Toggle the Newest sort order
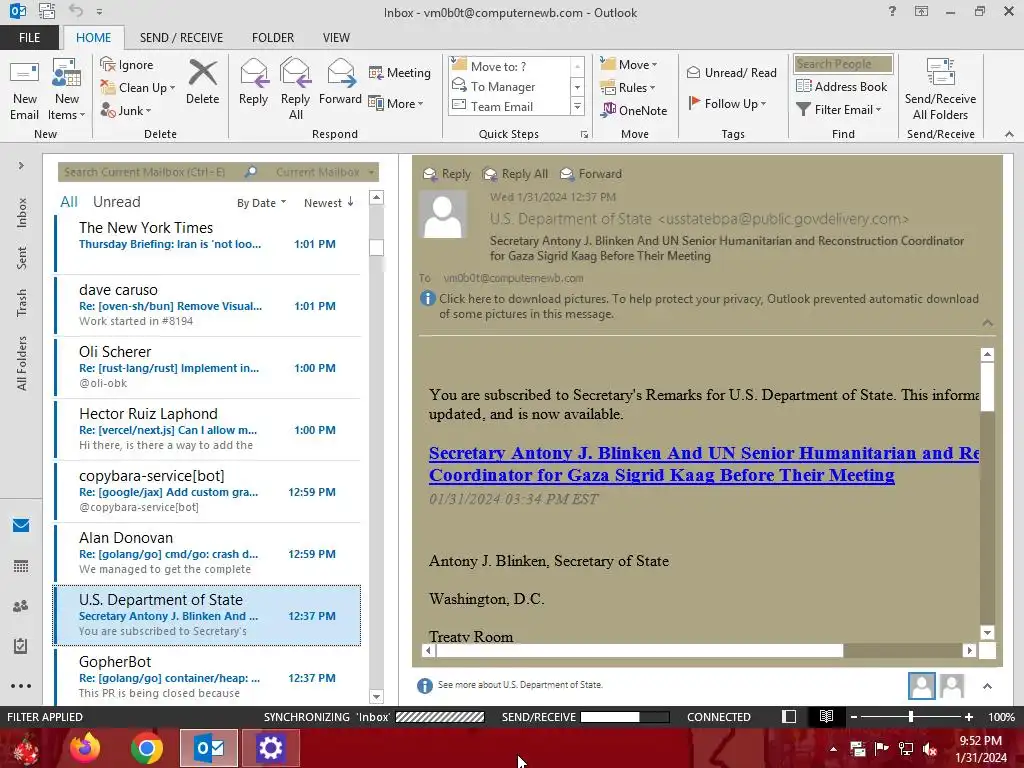This screenshot has width=1024, height=768. pyautogui.click(x=328, y=202)
